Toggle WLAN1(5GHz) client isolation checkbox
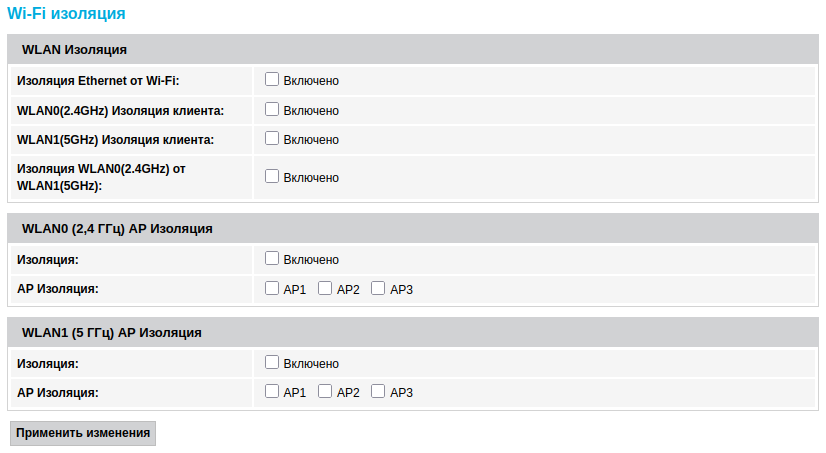This screenshot has width=826, height=453. click(x=272, y=139)
